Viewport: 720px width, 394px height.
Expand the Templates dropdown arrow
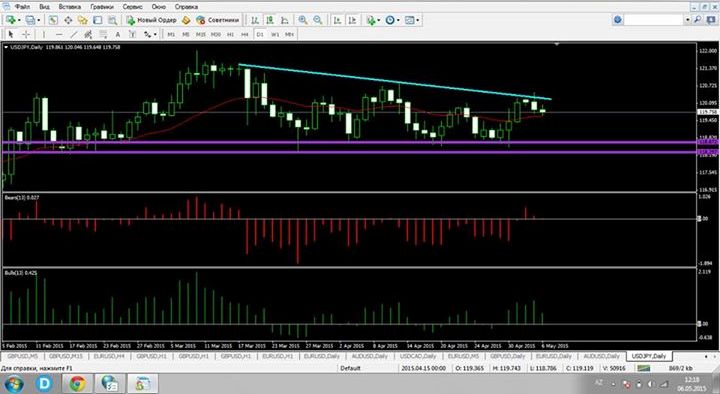[418, 21]
